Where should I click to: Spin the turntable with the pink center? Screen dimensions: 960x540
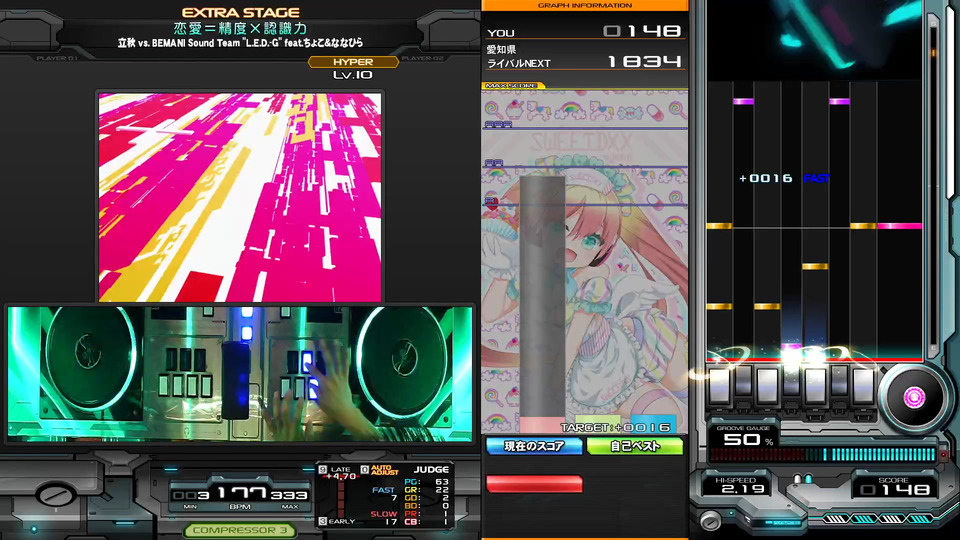point(913,397)
